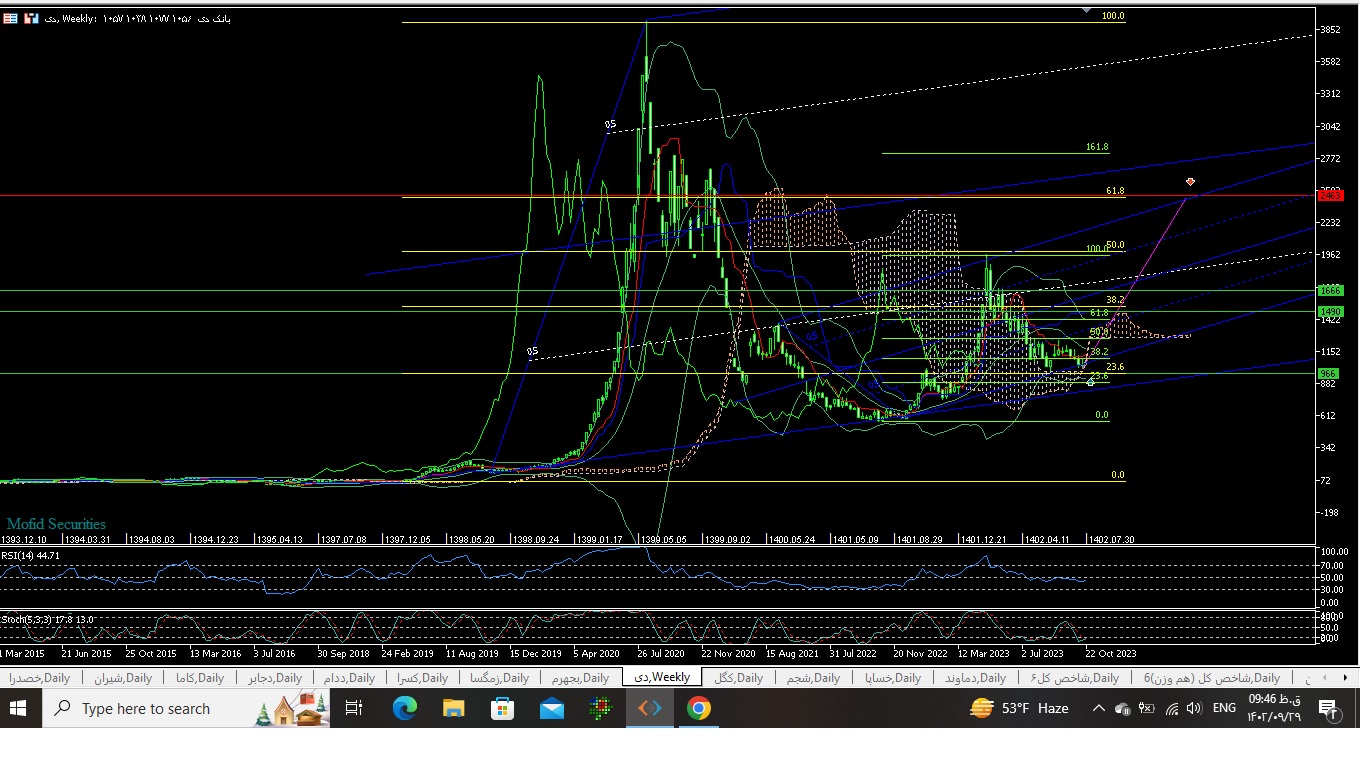Click the red grid icon at chart top-left

pyautogui.click(x=9, y=19)
